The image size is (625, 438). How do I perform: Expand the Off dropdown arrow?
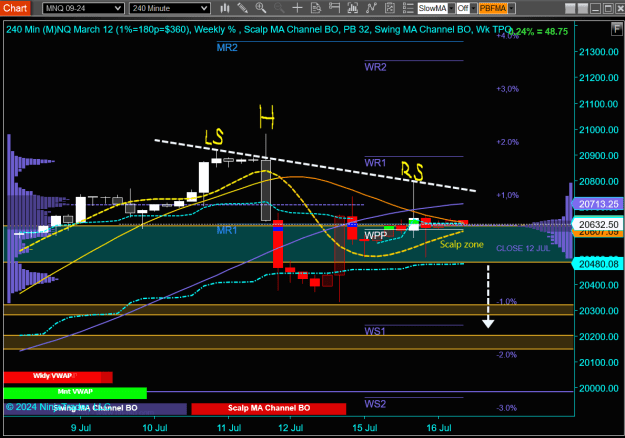(474, 8)
